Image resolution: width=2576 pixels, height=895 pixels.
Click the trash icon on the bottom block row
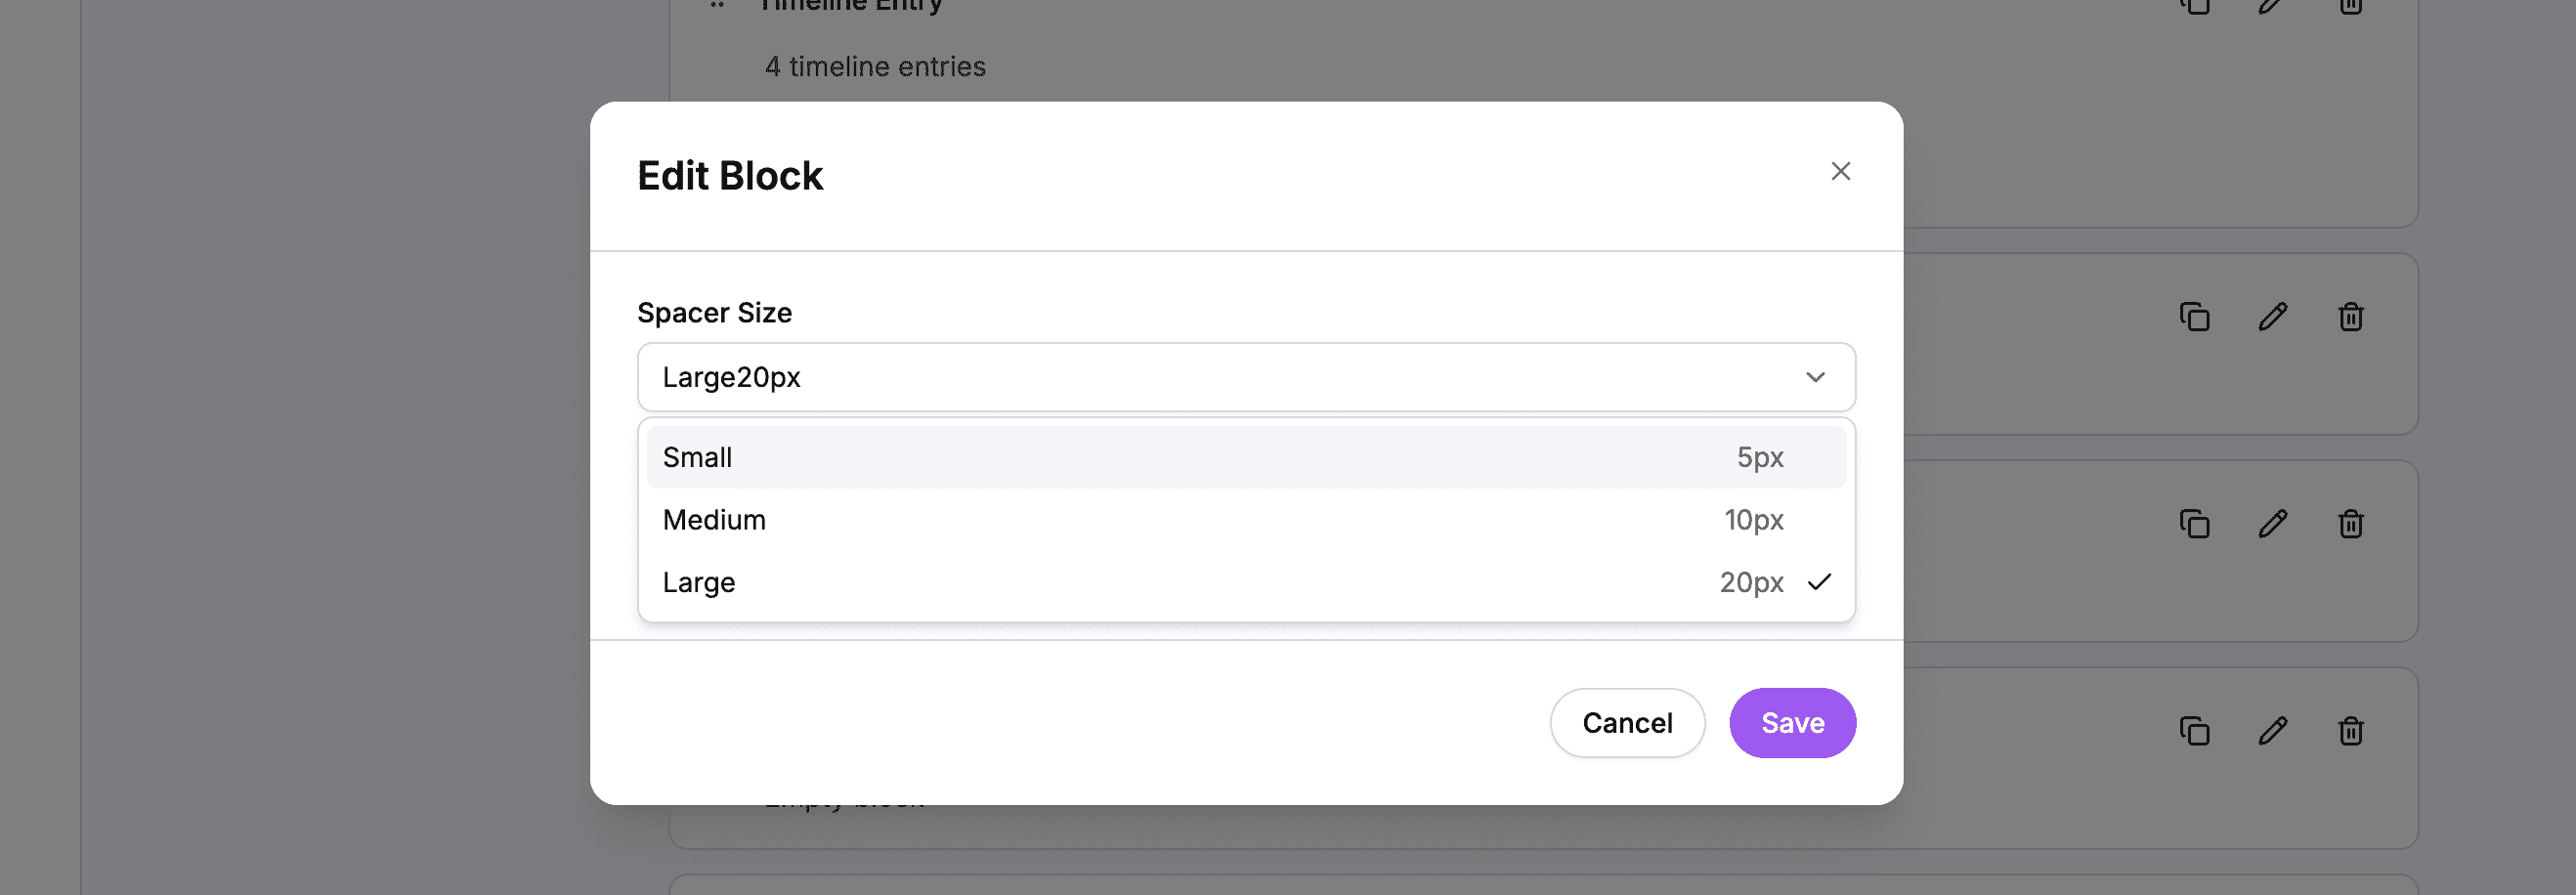[2350, 731]
